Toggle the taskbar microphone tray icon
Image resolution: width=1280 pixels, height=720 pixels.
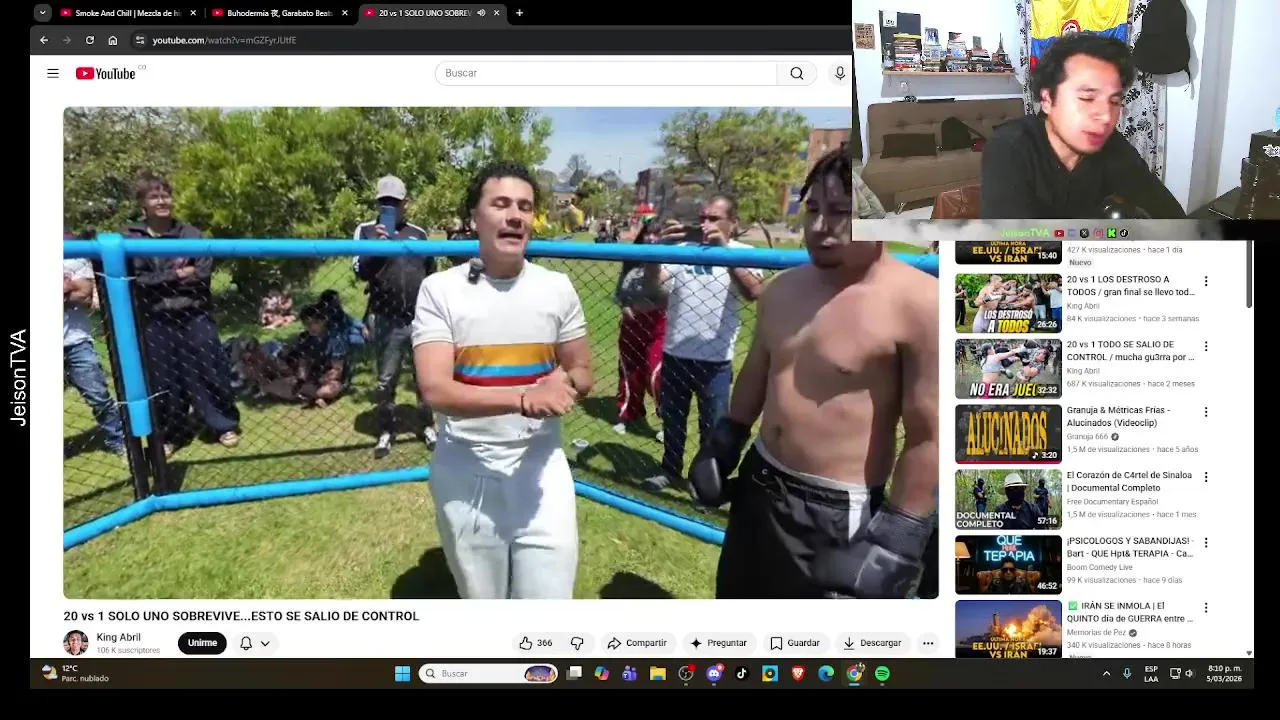pyautogui.click(x=1127, y=674)
